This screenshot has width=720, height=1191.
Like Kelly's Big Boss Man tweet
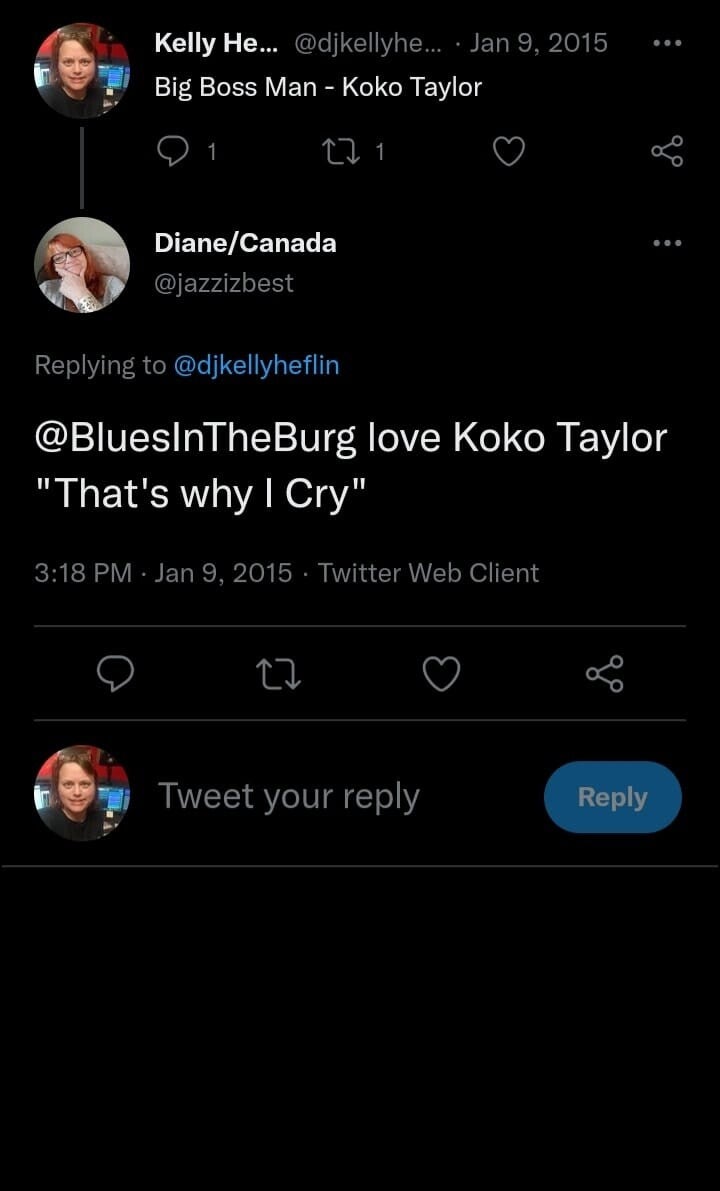coord(509,151)
